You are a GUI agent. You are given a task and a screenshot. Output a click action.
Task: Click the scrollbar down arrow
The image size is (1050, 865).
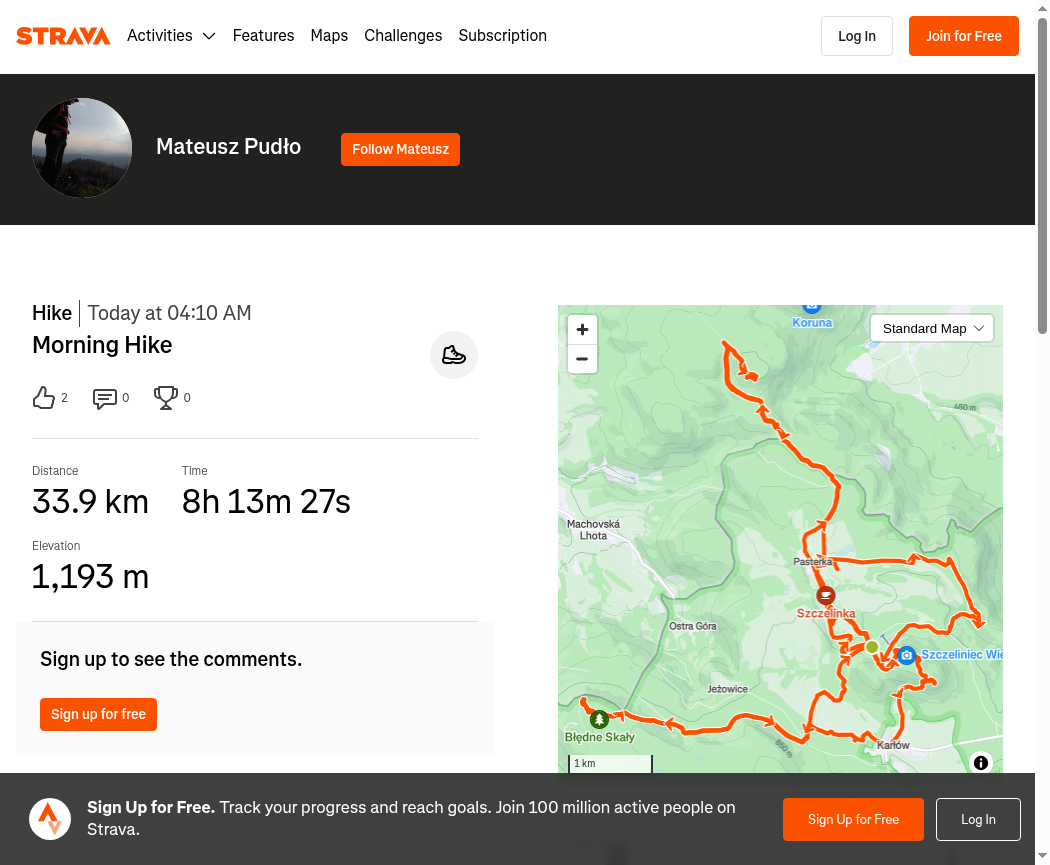click(x=1043, y=856)
